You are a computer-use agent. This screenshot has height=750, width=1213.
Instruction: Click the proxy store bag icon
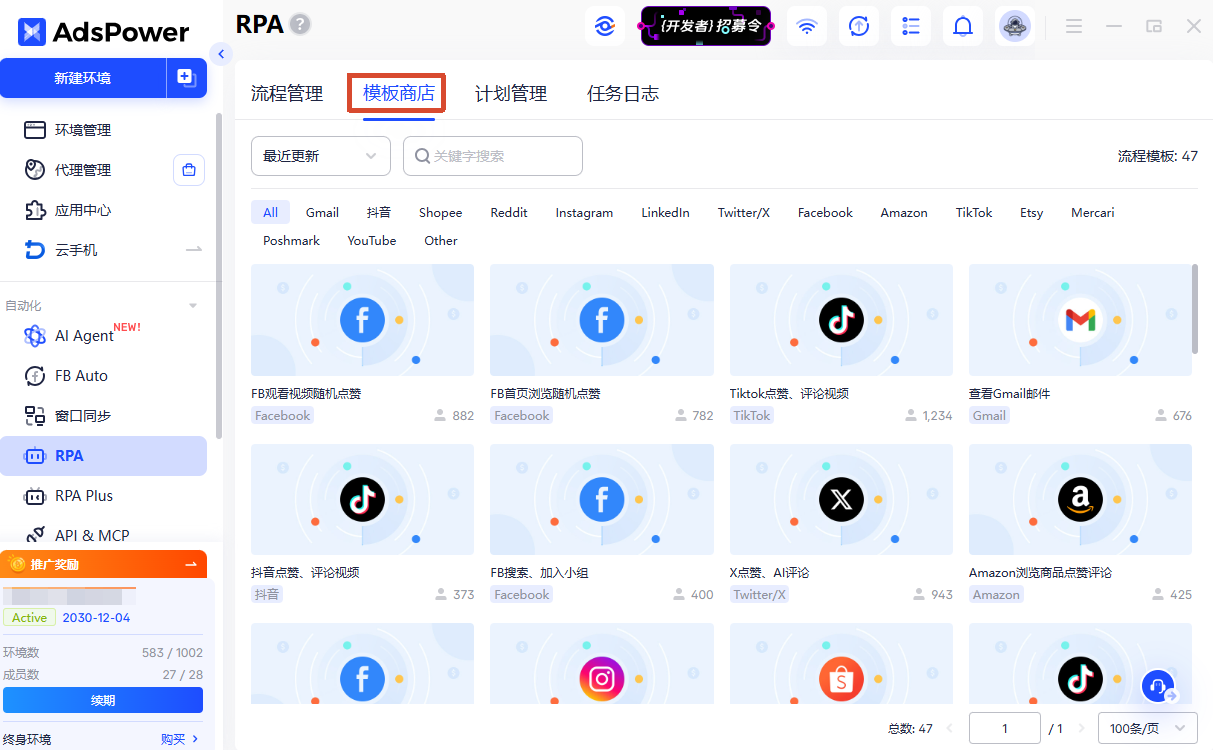click(189, 170)
